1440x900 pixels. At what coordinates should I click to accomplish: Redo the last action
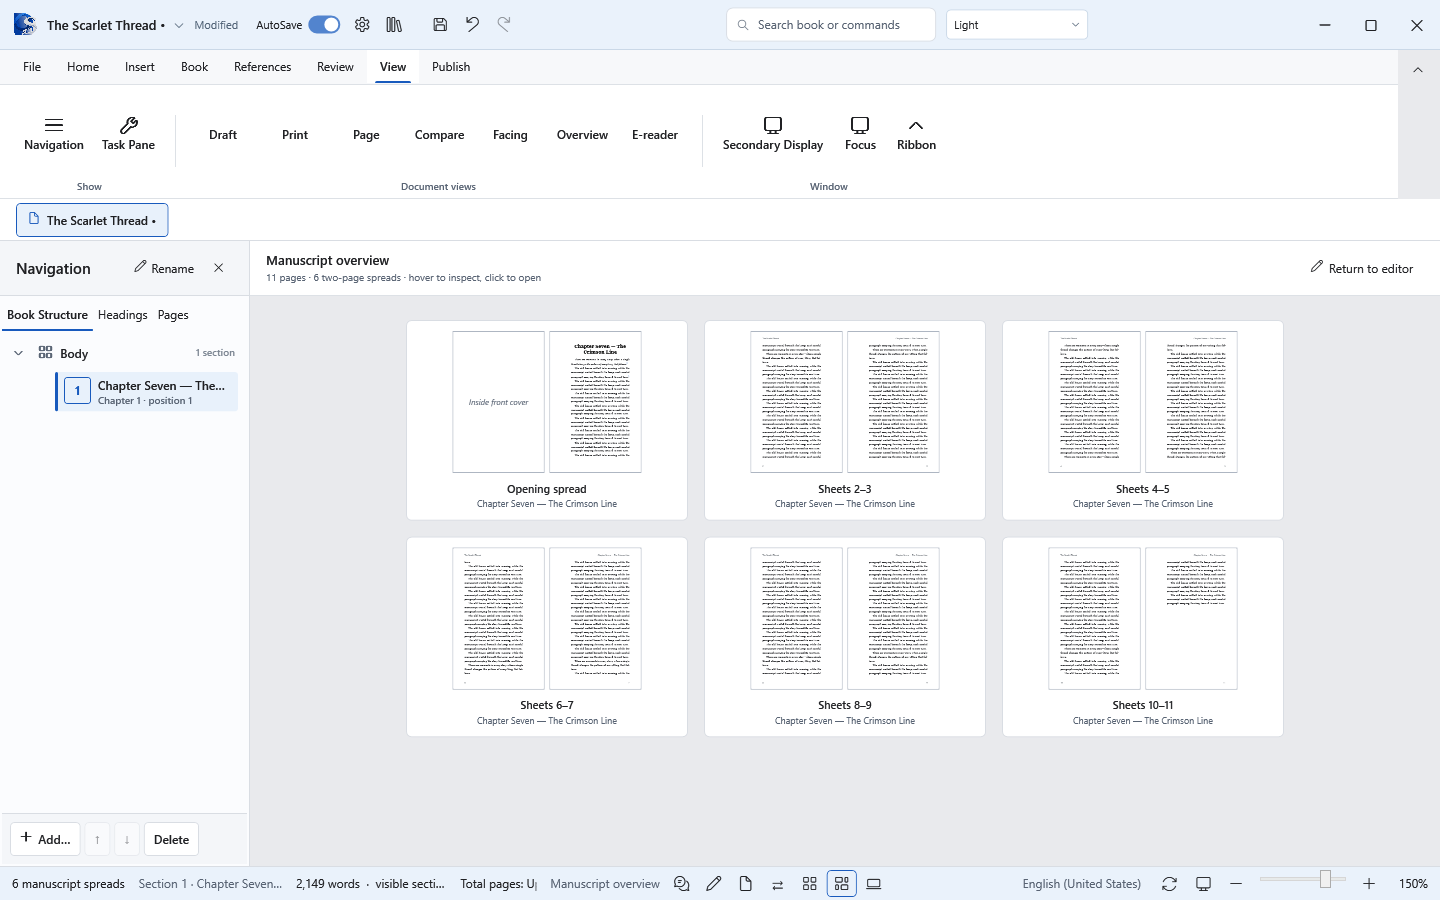pyautogui.click(x=504, y=25)
